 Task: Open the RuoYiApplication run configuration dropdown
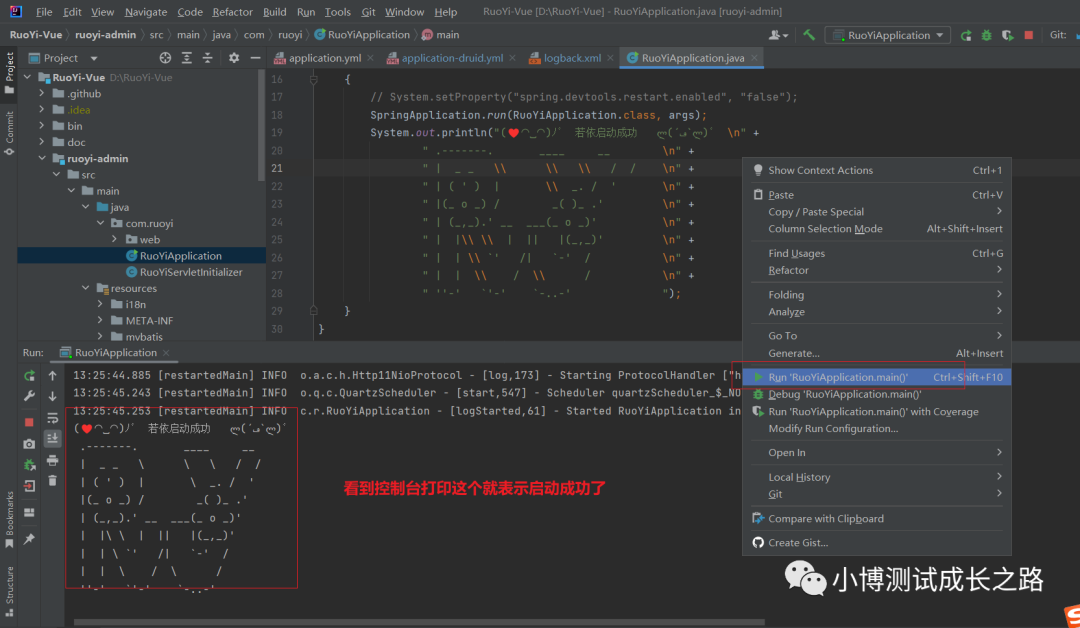[889, 35]
